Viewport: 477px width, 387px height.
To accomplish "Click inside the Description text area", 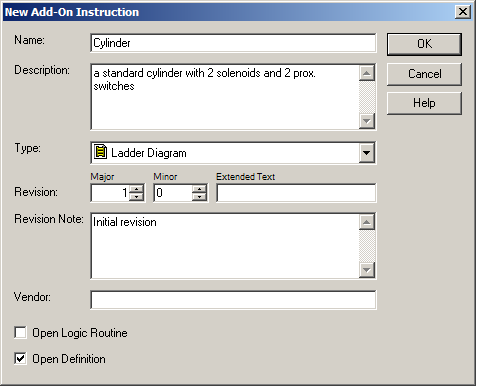I will [x=225, y=97].
